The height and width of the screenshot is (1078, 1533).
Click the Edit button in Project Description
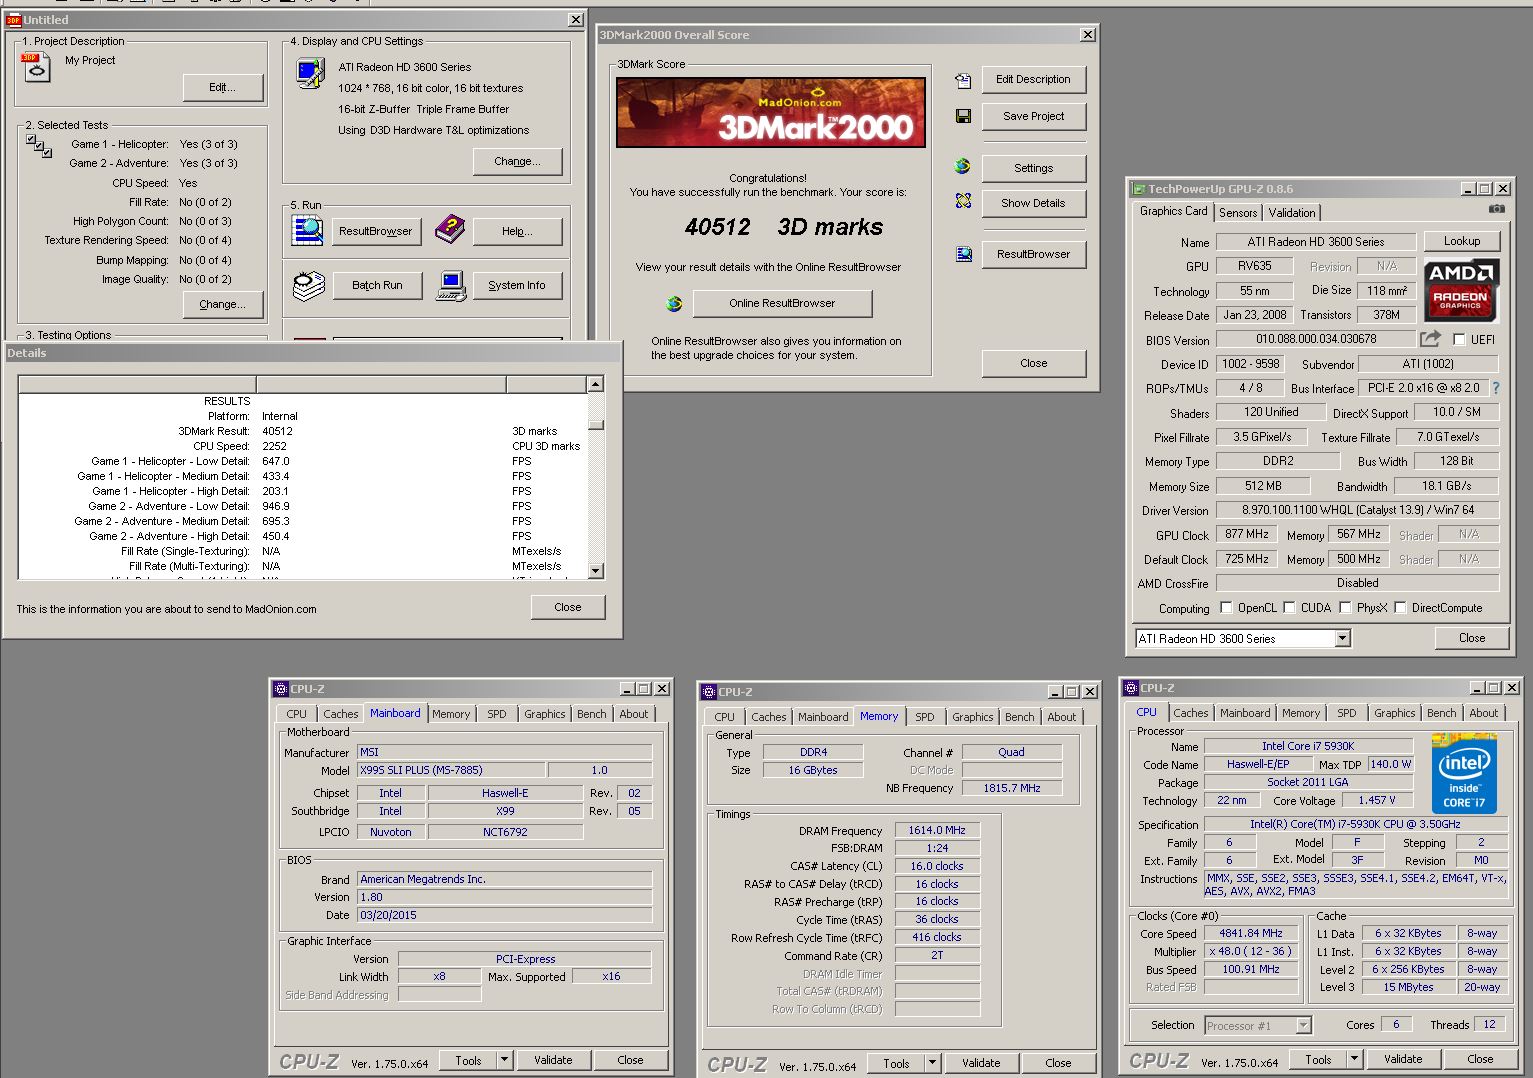pyautogui.click(x=222, y=87)
